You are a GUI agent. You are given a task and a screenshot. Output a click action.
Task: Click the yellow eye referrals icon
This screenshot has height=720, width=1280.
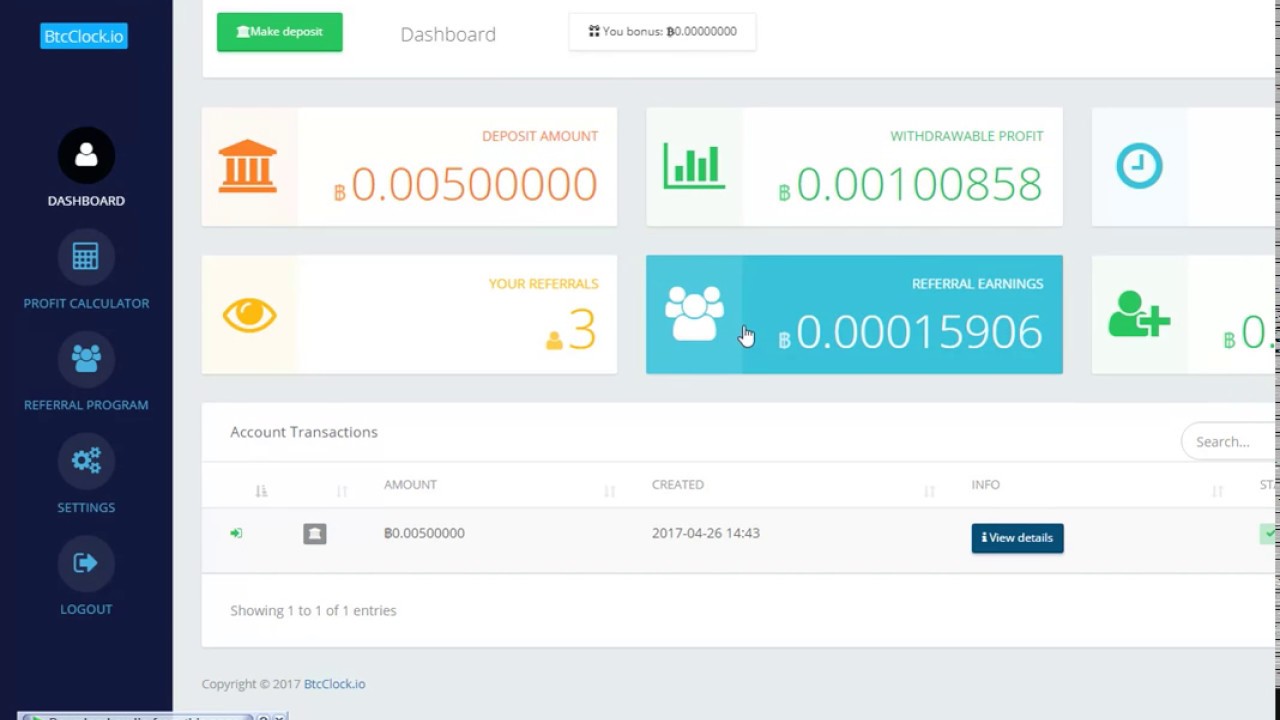pyautogui.click(x=249, y=315)
